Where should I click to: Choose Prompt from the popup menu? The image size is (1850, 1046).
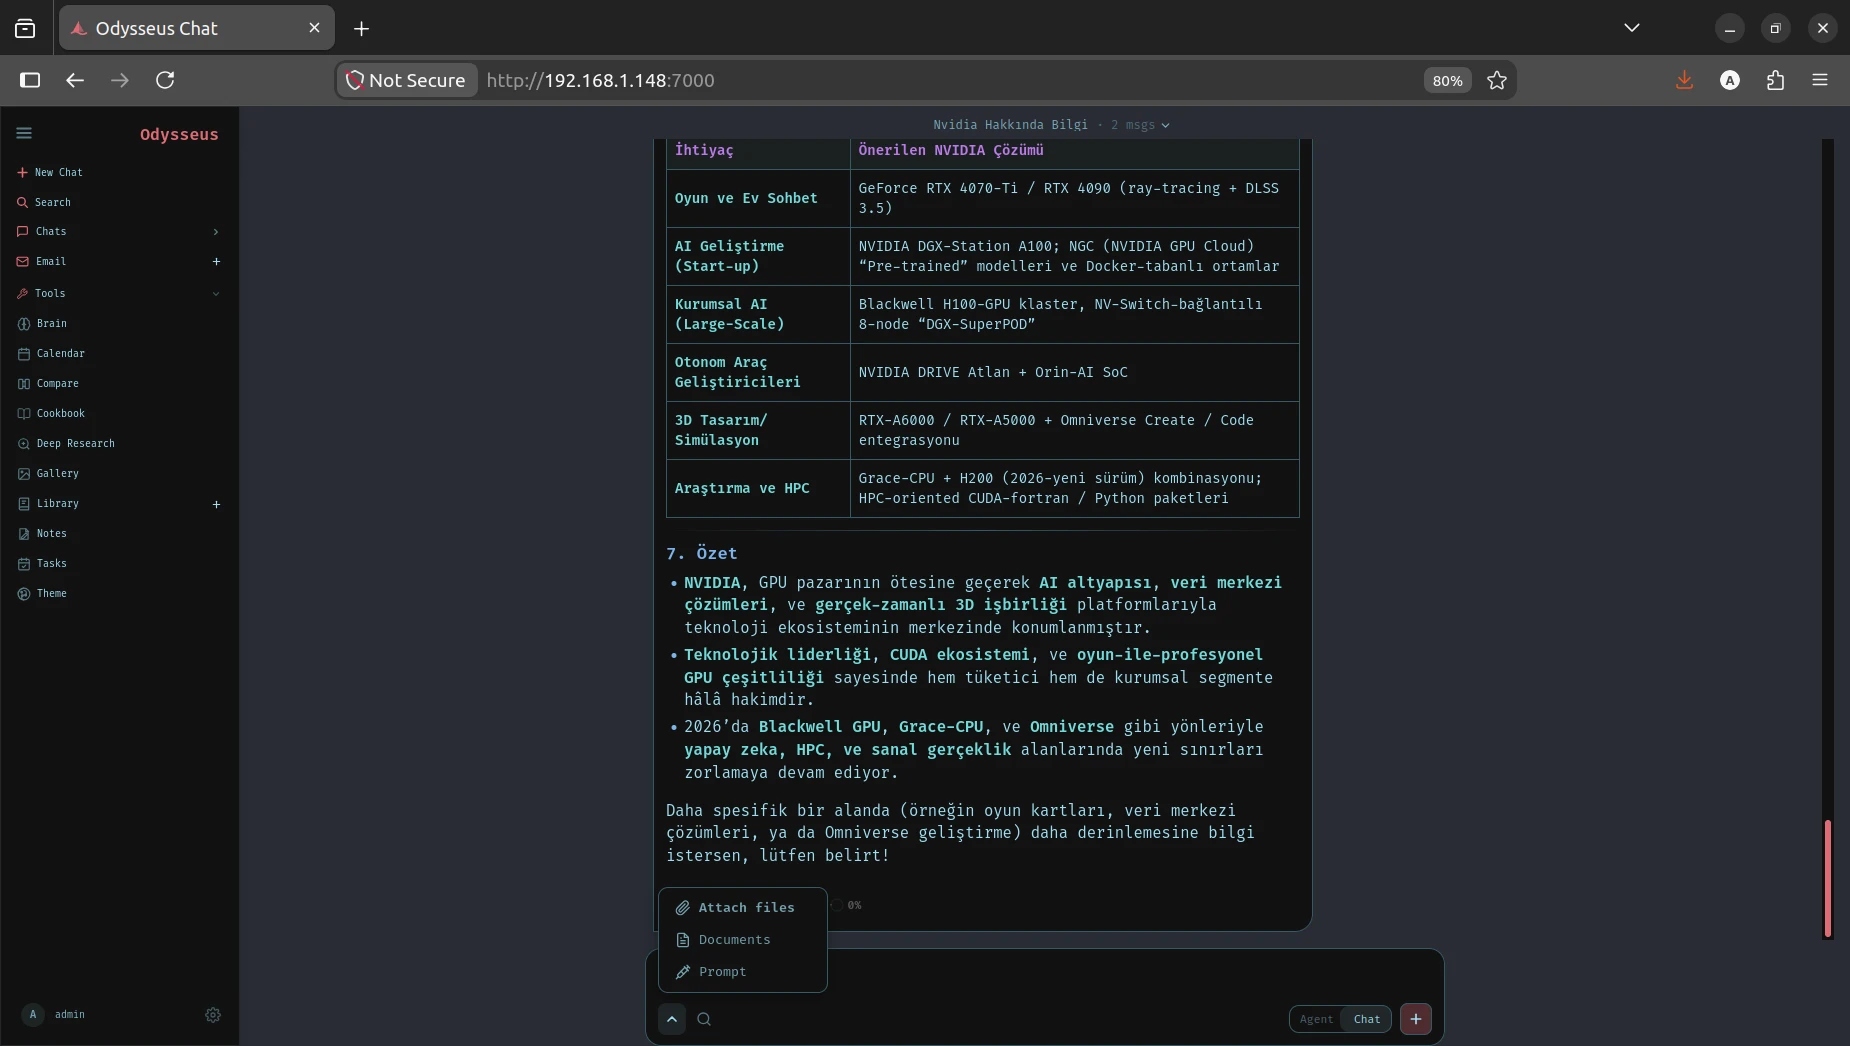coord(743,972)
